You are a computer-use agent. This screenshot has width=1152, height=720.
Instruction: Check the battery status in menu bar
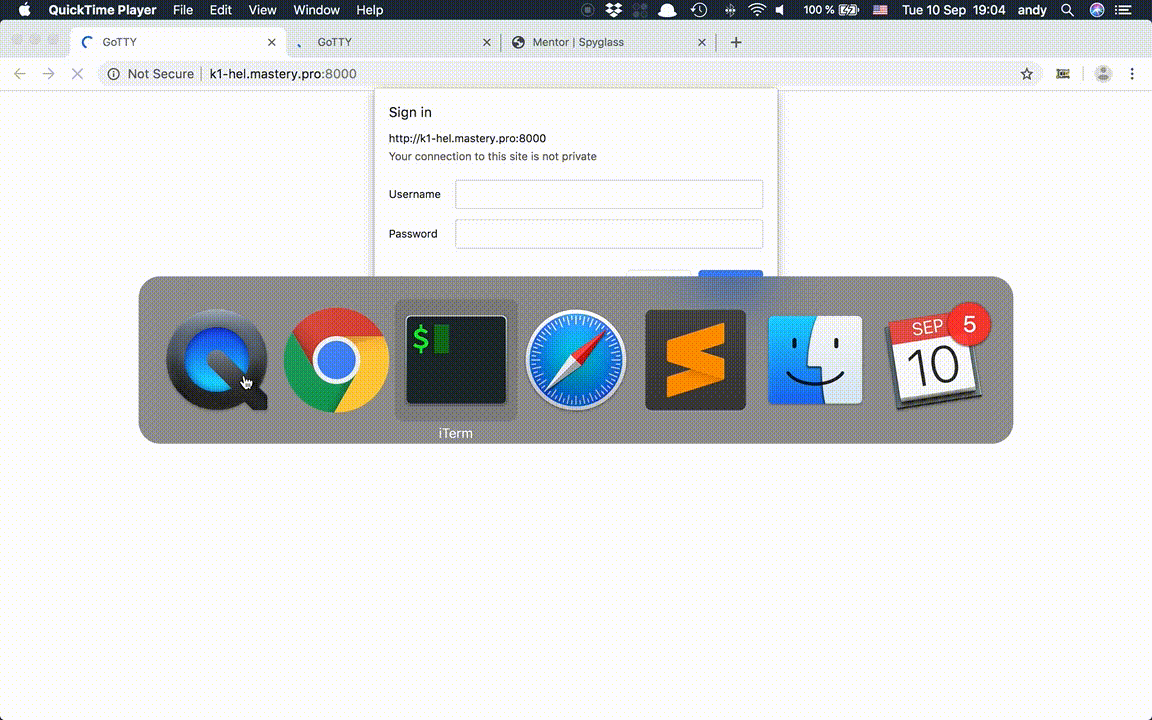[x=849, y=10]
